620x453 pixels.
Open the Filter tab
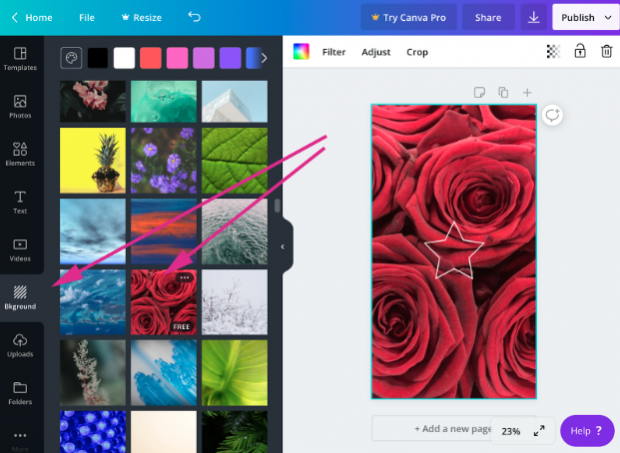tap(334, 52)
